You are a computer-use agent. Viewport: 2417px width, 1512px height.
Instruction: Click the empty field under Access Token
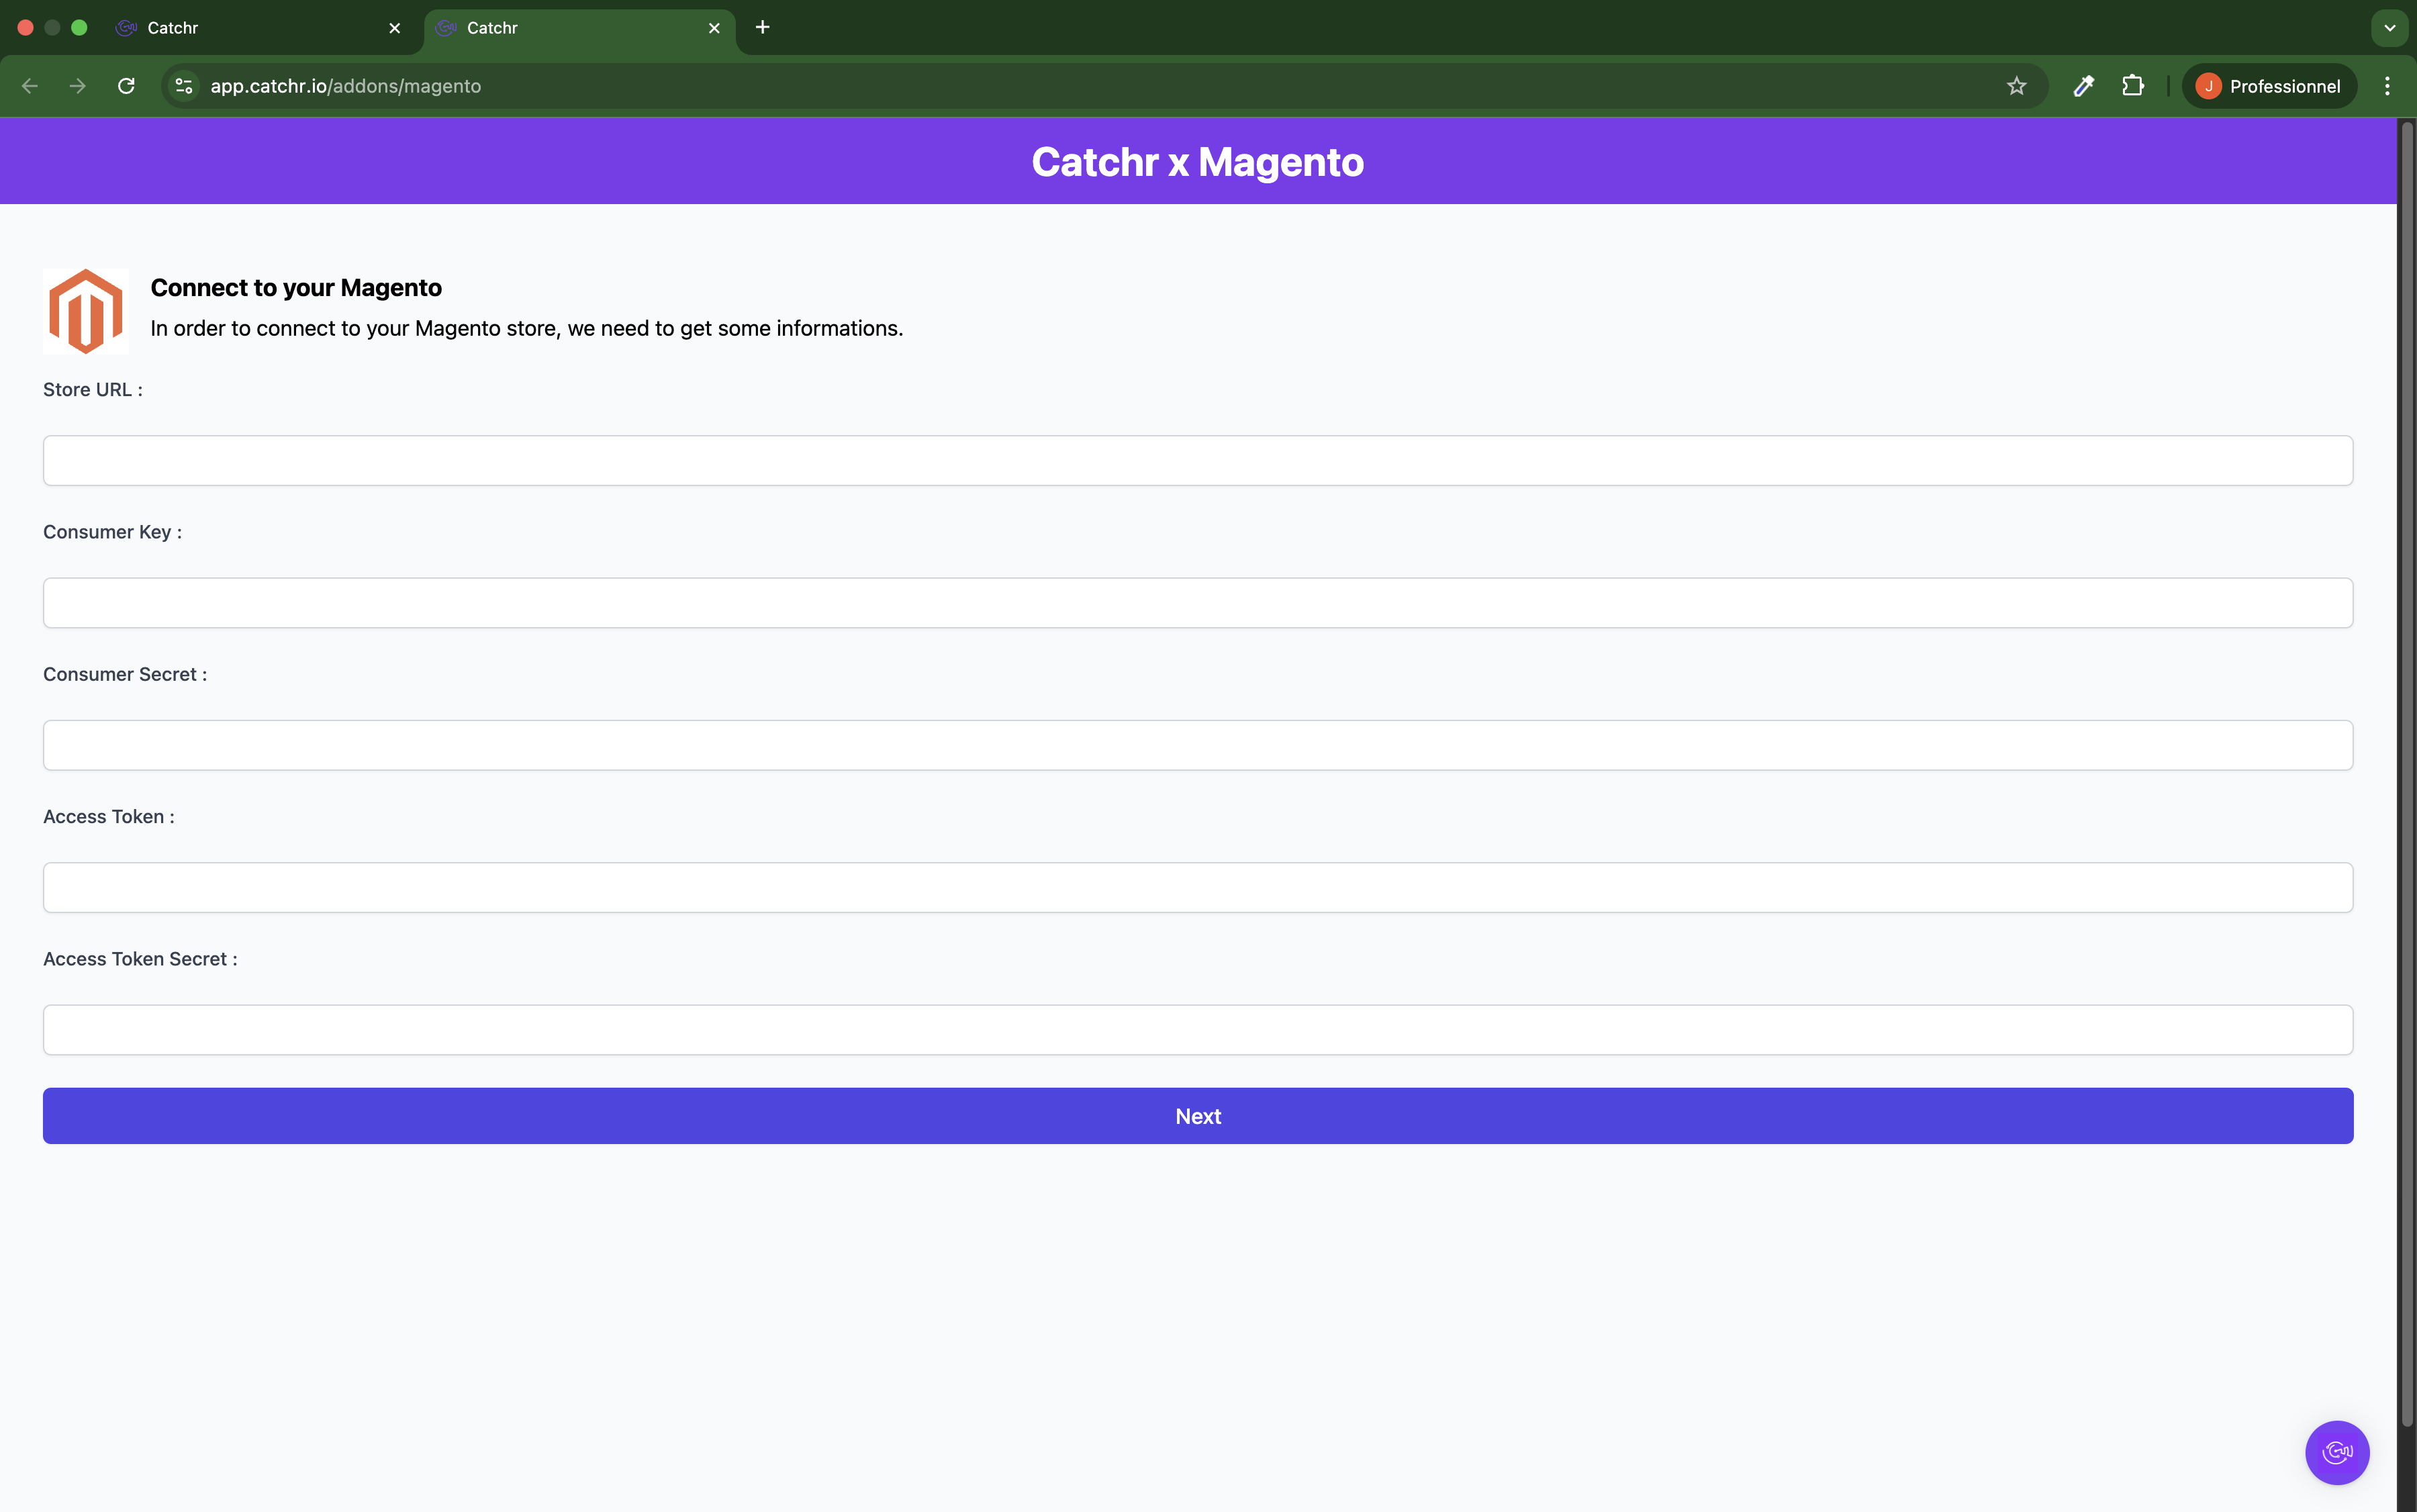pos(1198,888)
